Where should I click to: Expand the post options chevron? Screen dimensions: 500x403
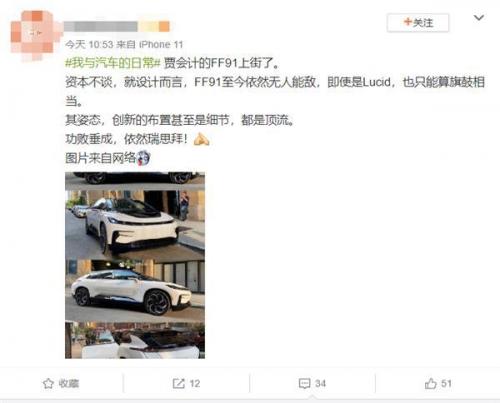pyautogui.click(x=479, y=18)
